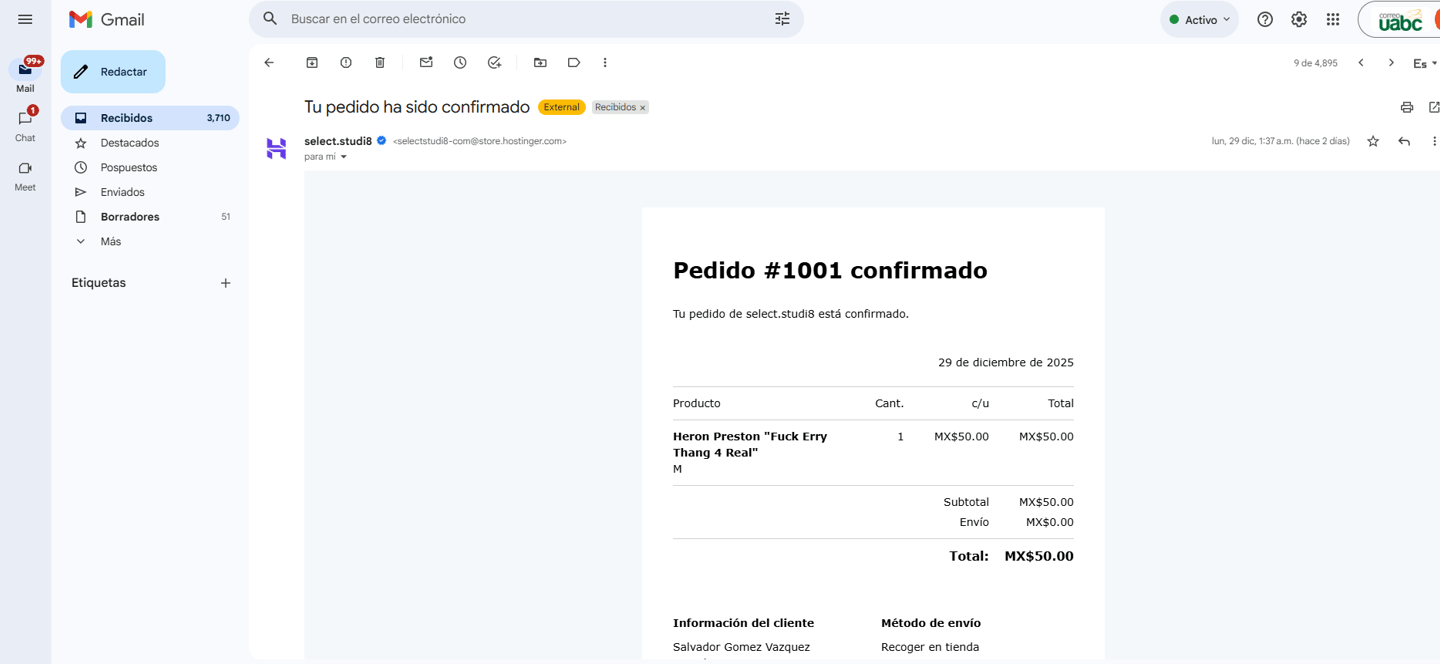Click the '9 de 4,895' counter

[1315, 63]
